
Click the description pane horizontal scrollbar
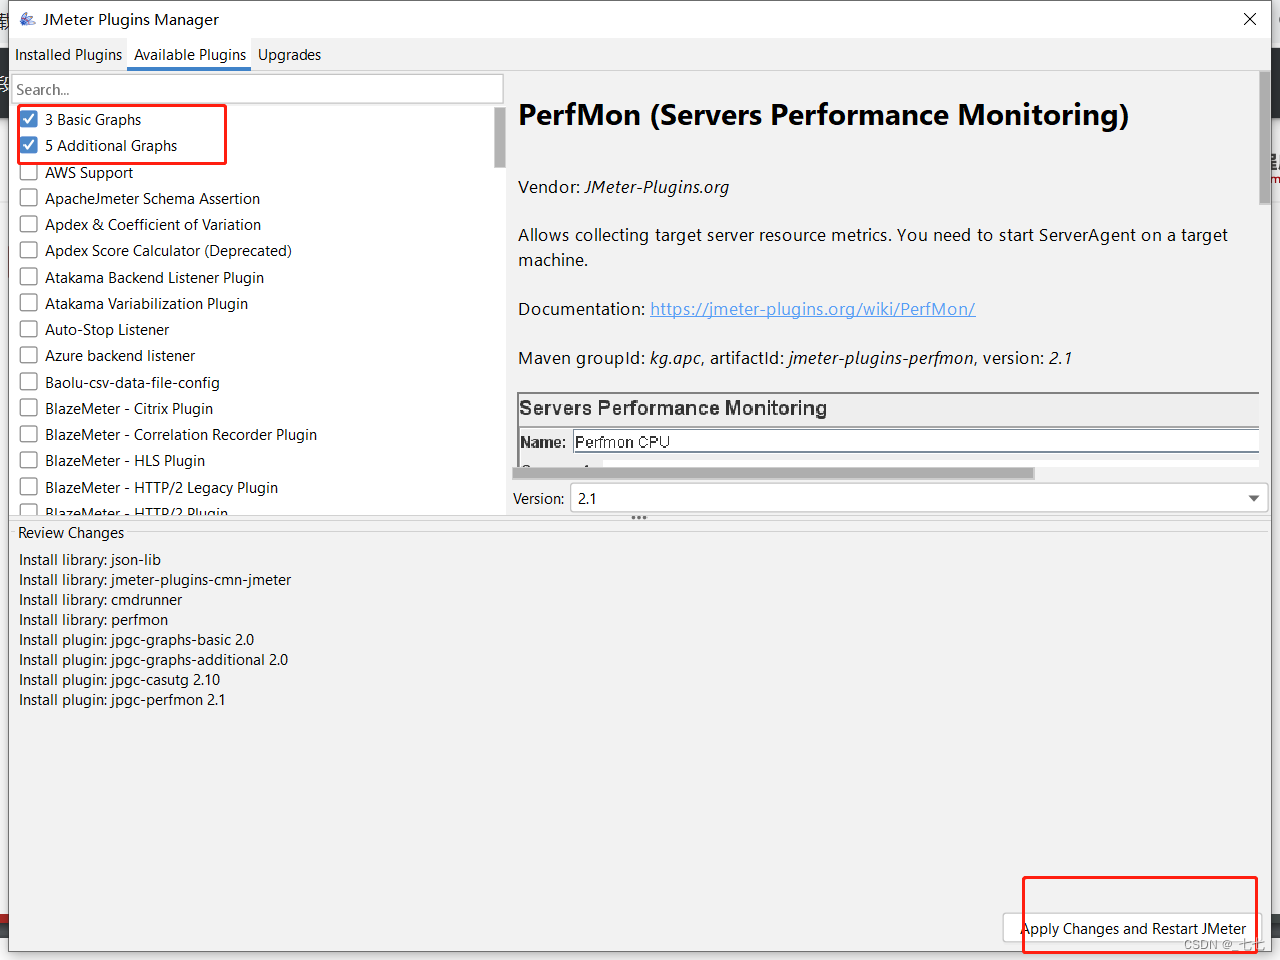pos(773,473)
